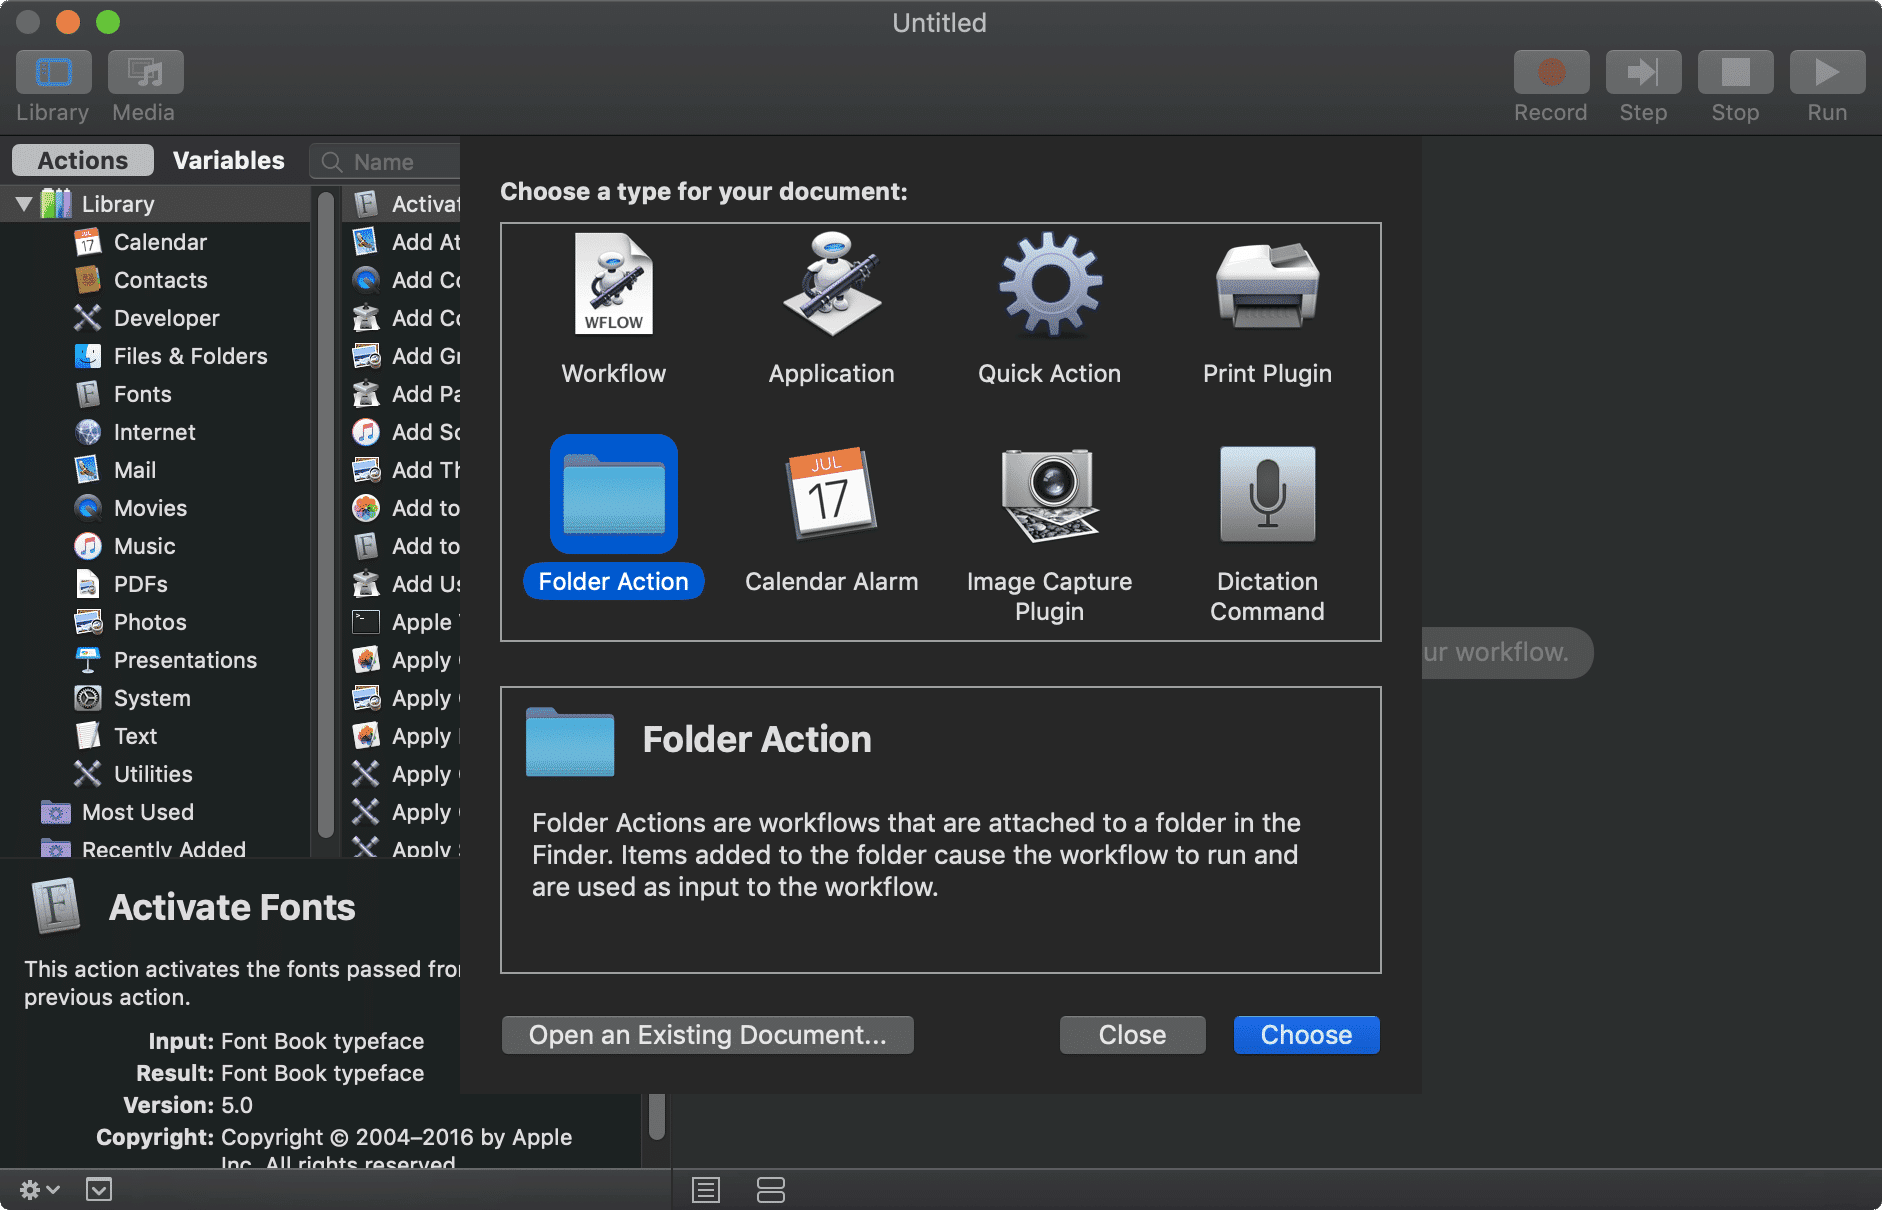Stop the workflow with Stop button
The image size is (1882, 1210).
pos(1735,72)
